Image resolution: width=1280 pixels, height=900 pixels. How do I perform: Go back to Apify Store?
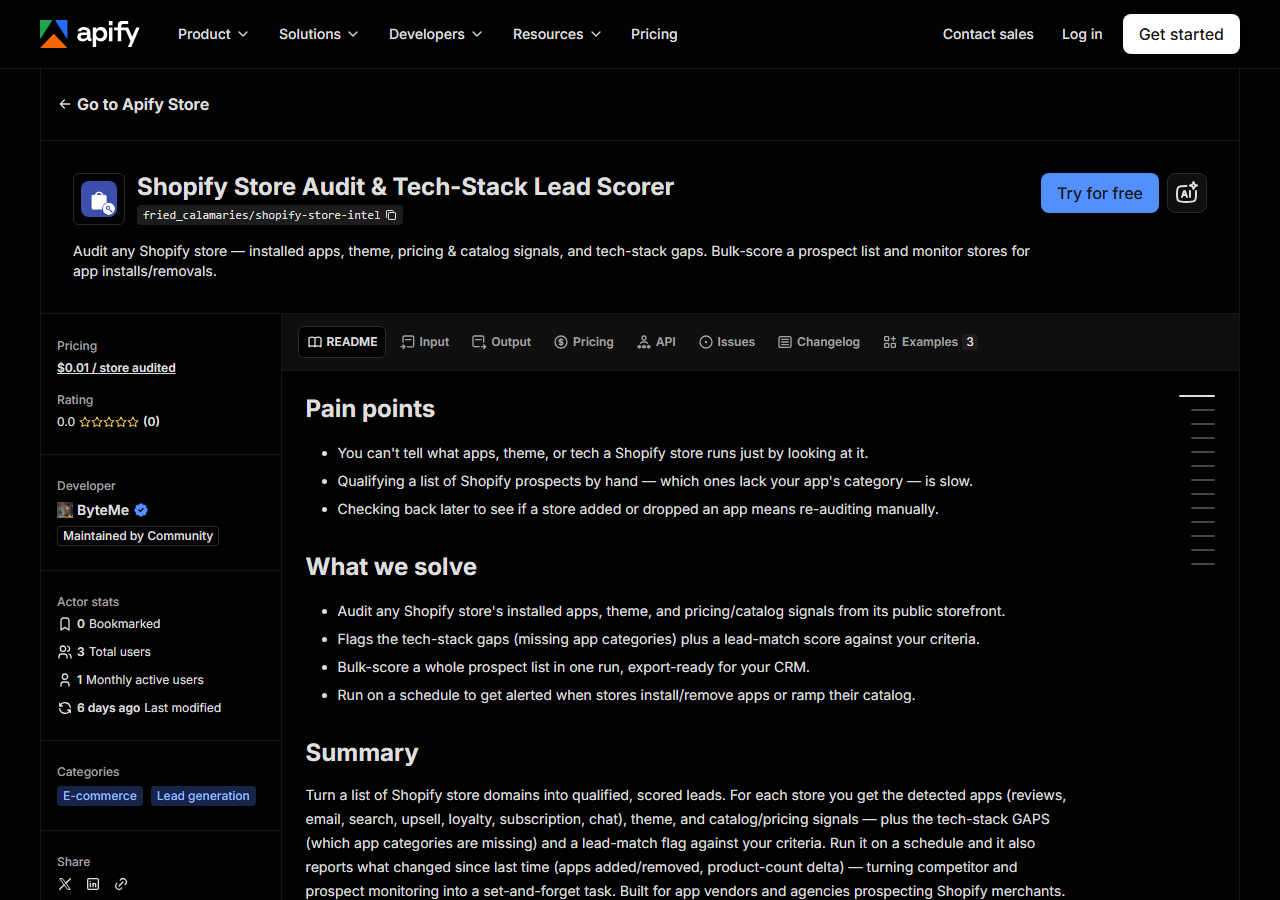point(134,104)
